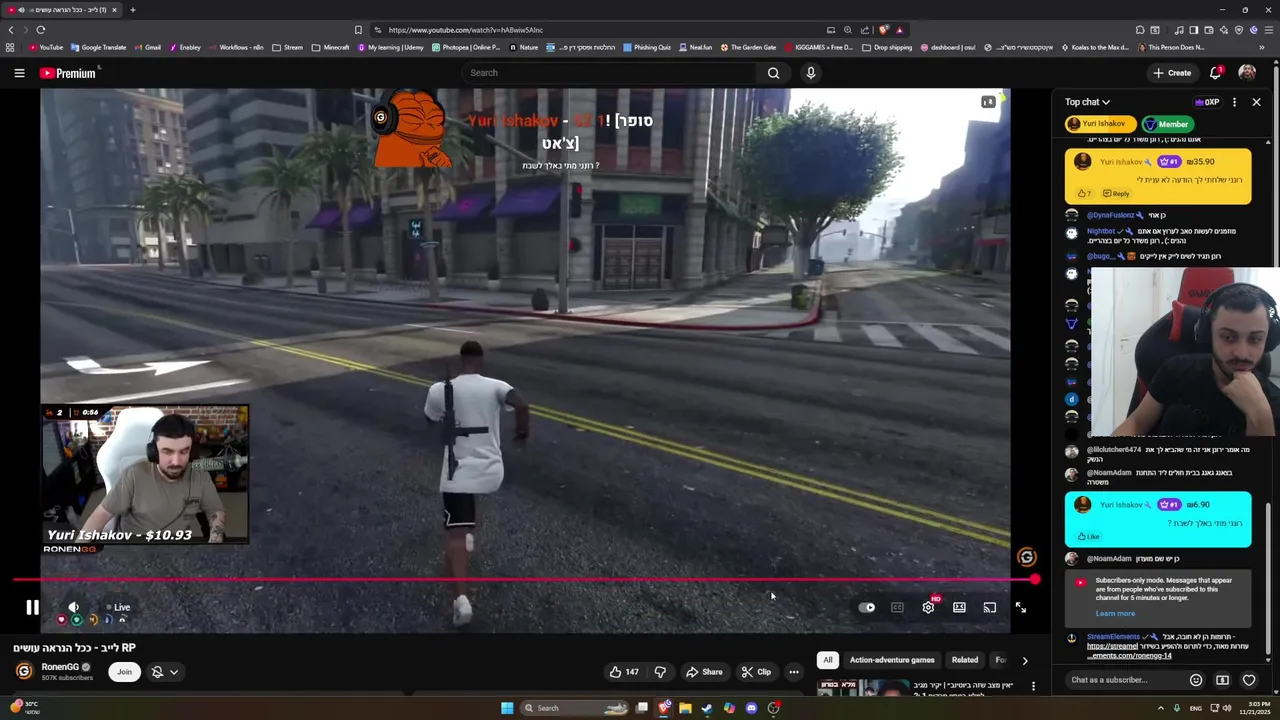This screenshot has height=720, width=1280.
Task: Open the notification preference dropdown beside Join
Action: 164,672
